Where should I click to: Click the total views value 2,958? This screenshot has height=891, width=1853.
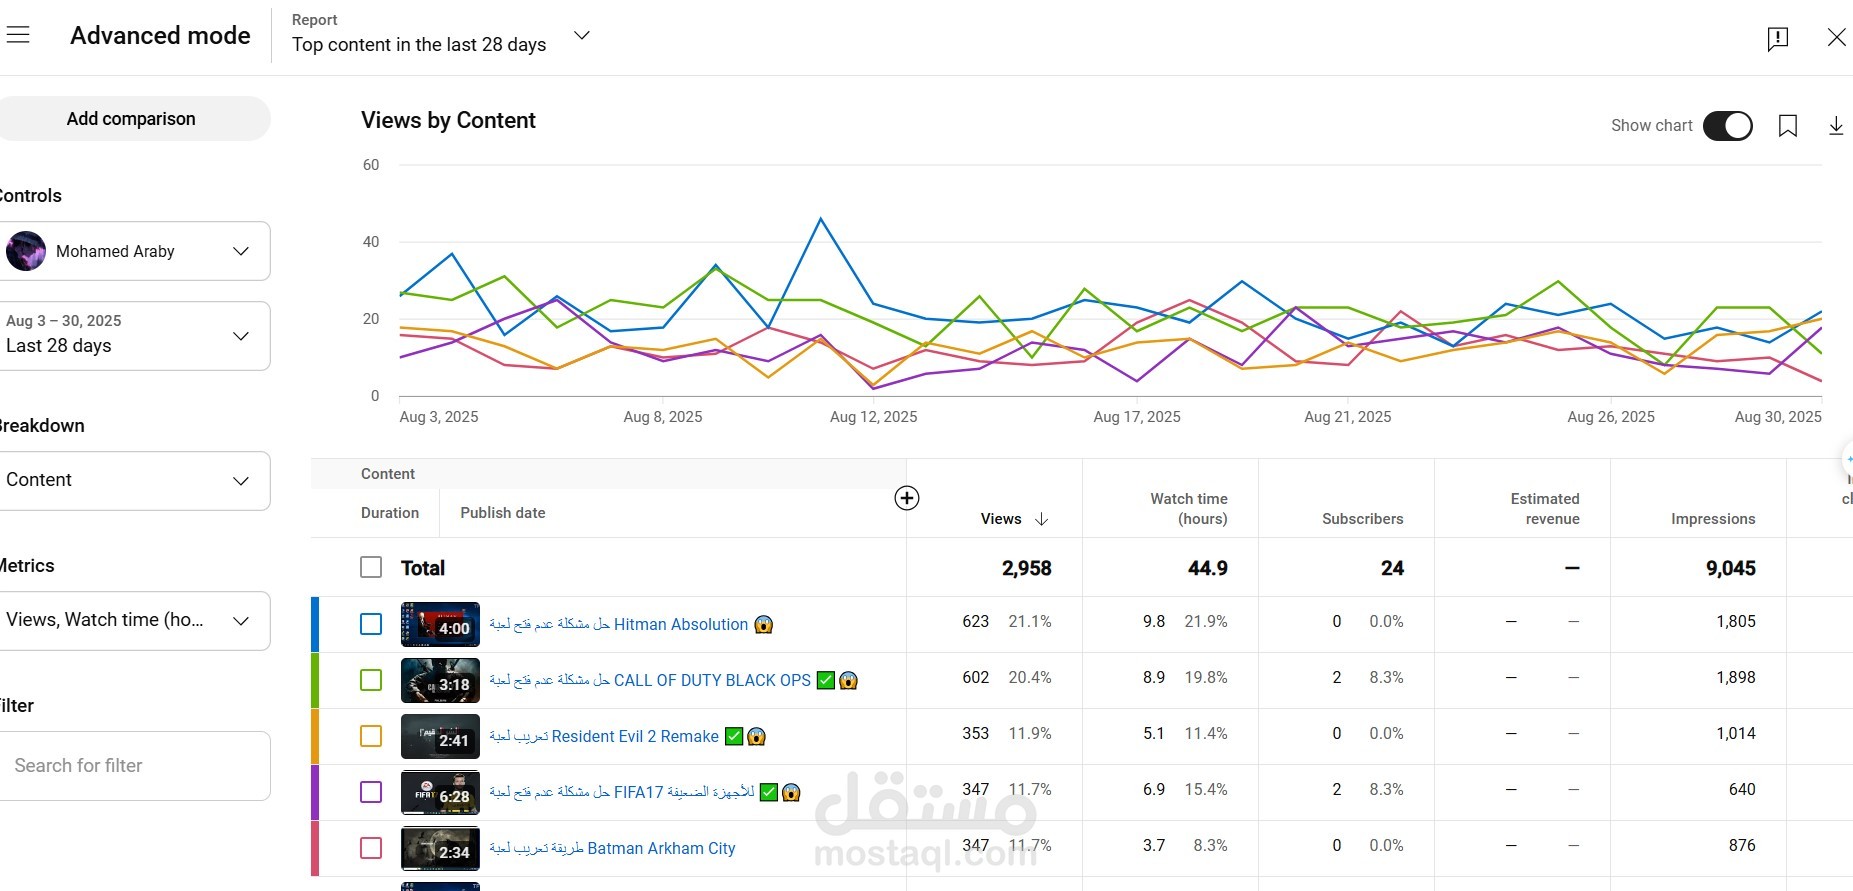(x=1027, y=568)
